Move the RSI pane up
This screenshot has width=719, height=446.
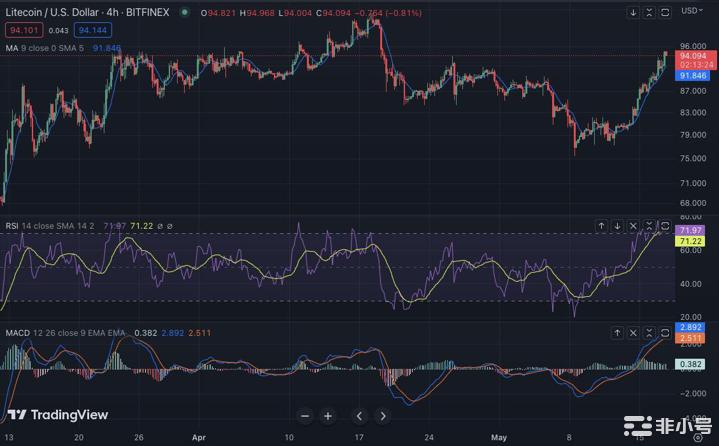pyautogui.click(x=601, y=227)
